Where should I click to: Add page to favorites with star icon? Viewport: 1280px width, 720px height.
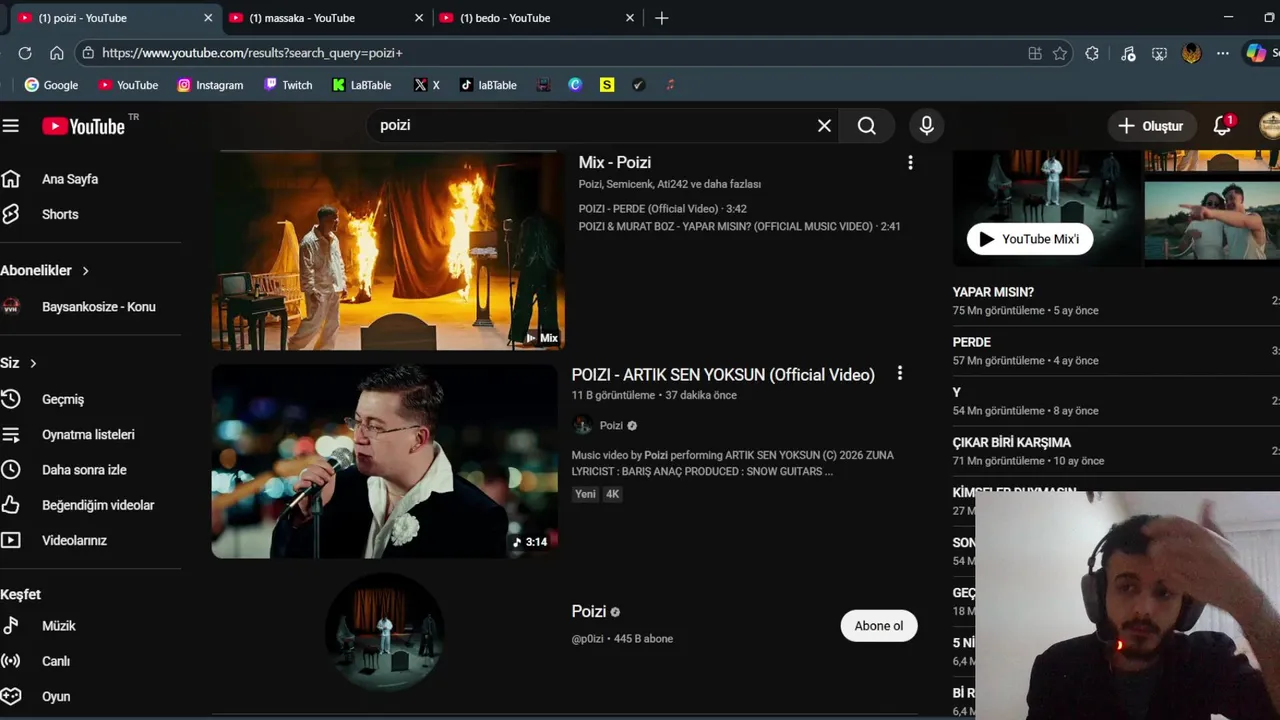pyautogui.click(x=1060, y=53)
